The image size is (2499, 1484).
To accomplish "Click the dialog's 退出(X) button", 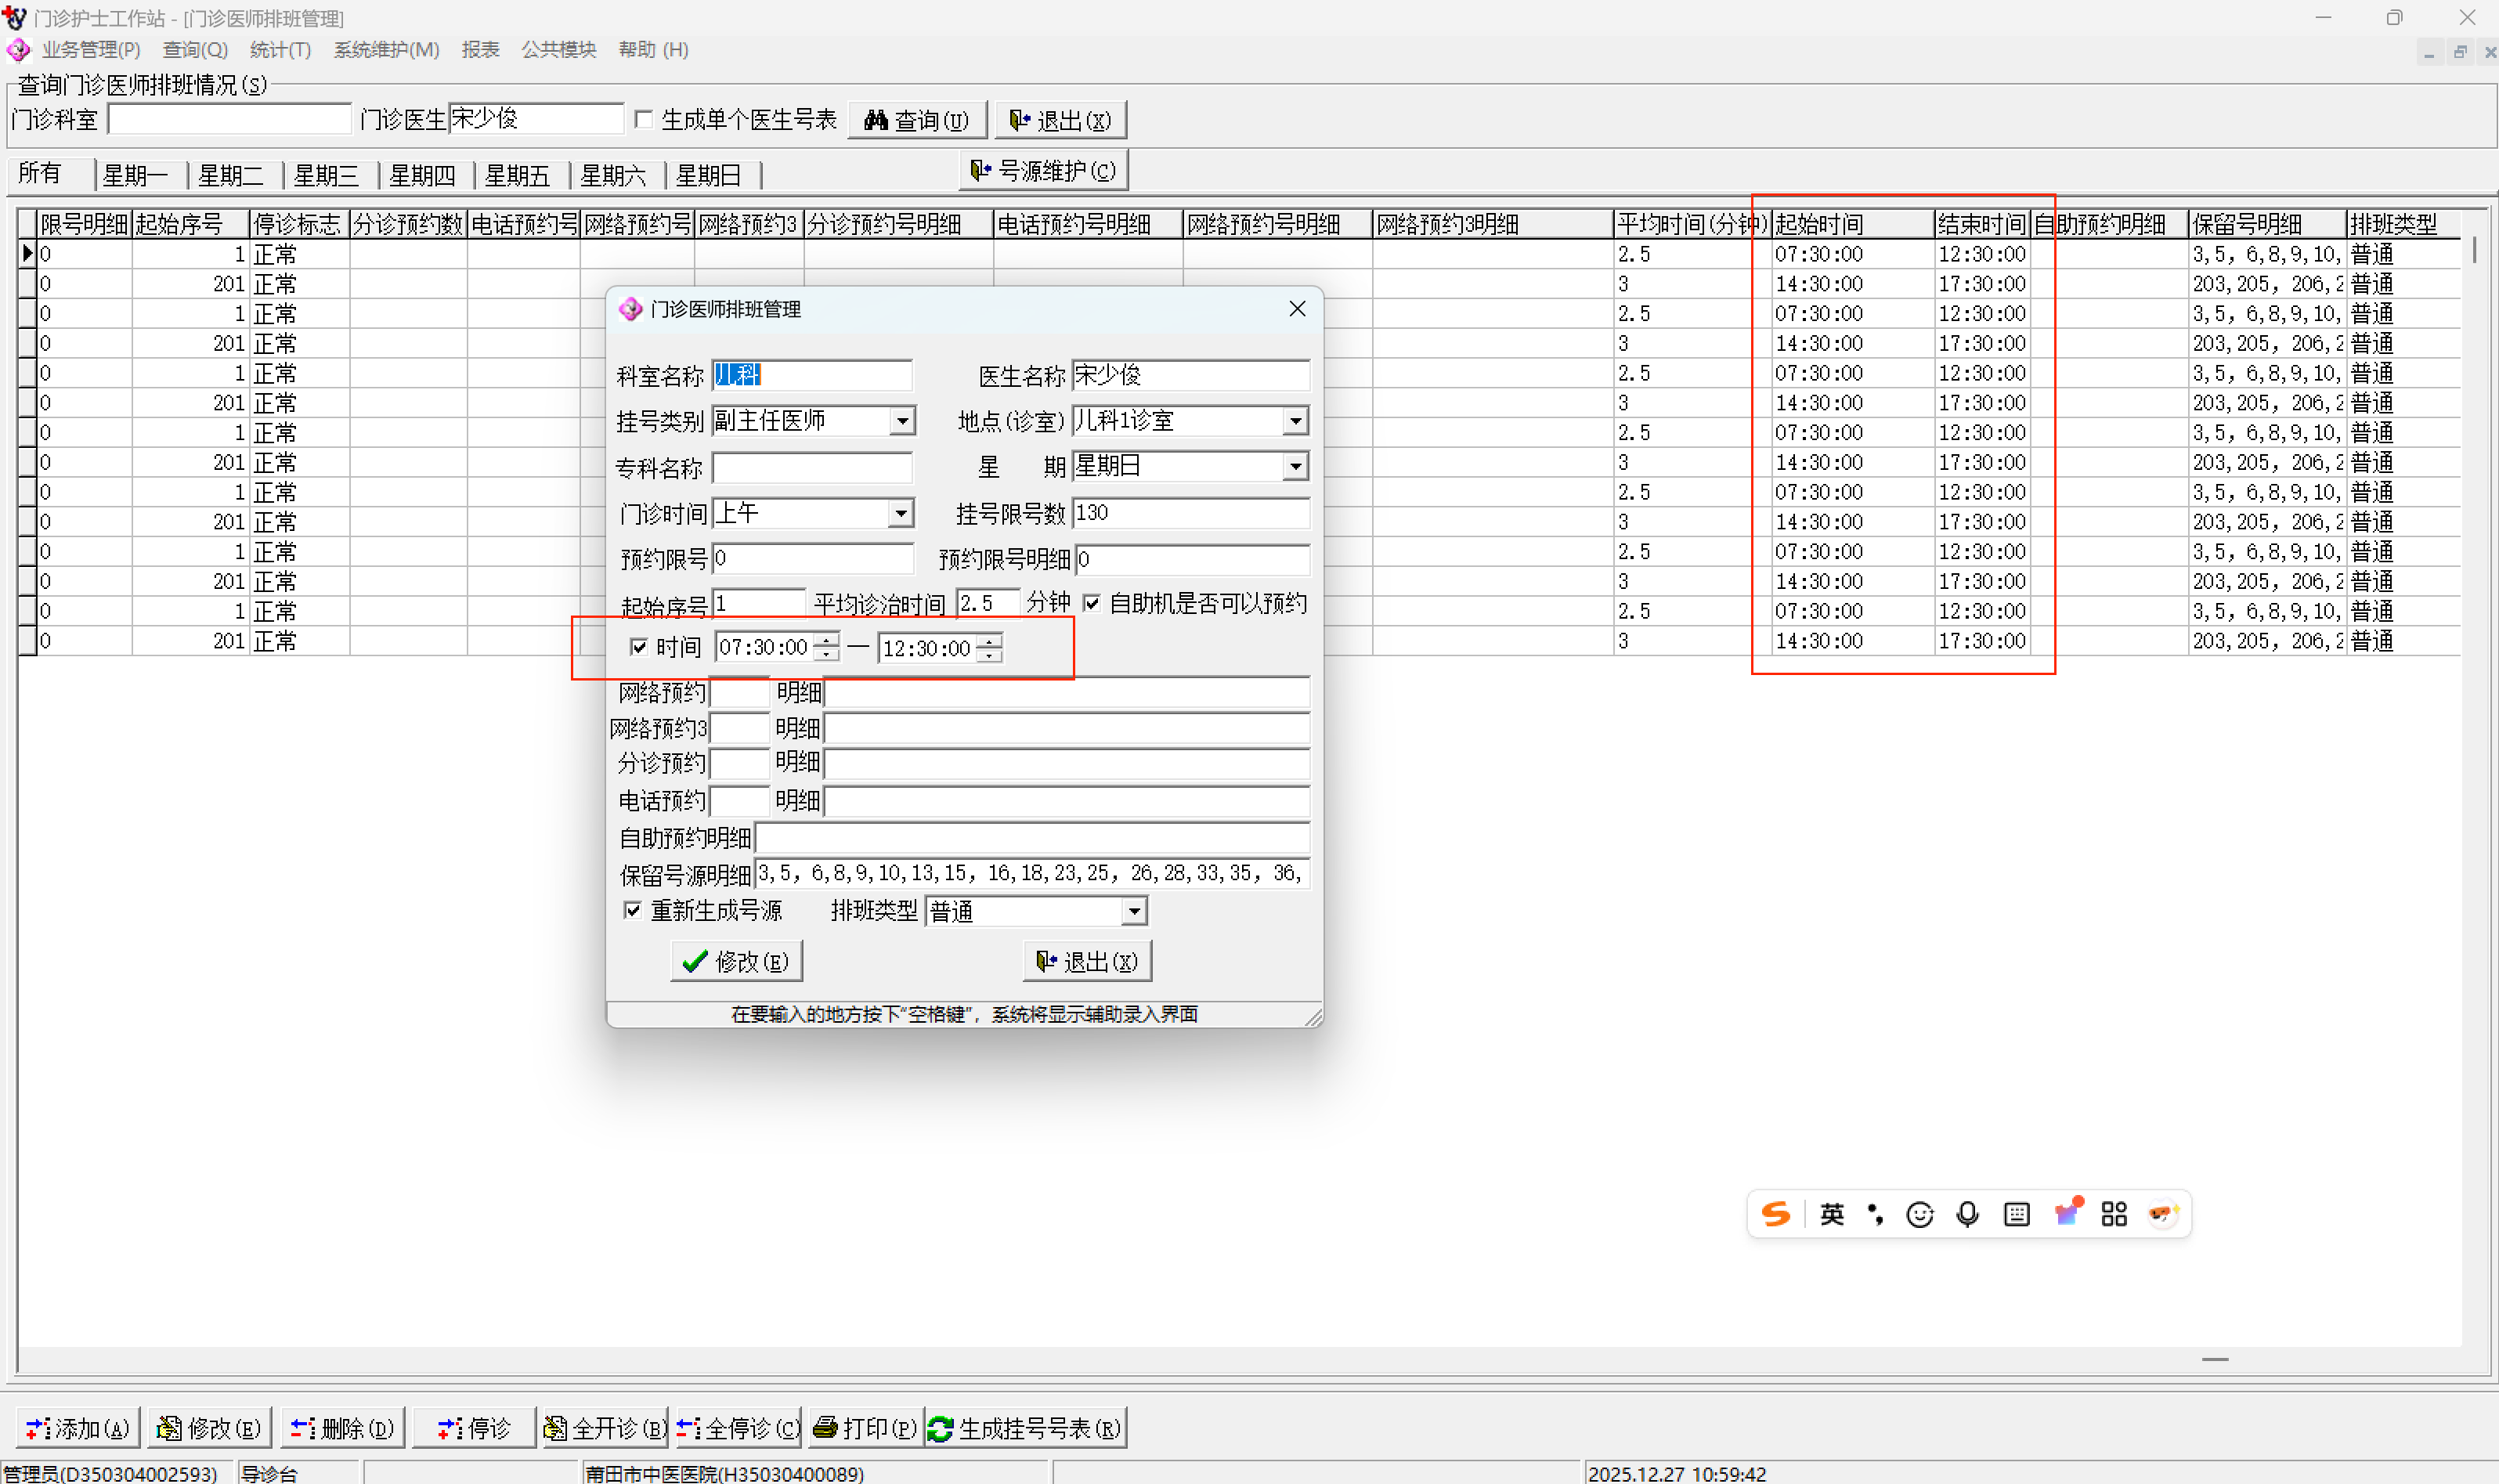I will [1087, 961].
